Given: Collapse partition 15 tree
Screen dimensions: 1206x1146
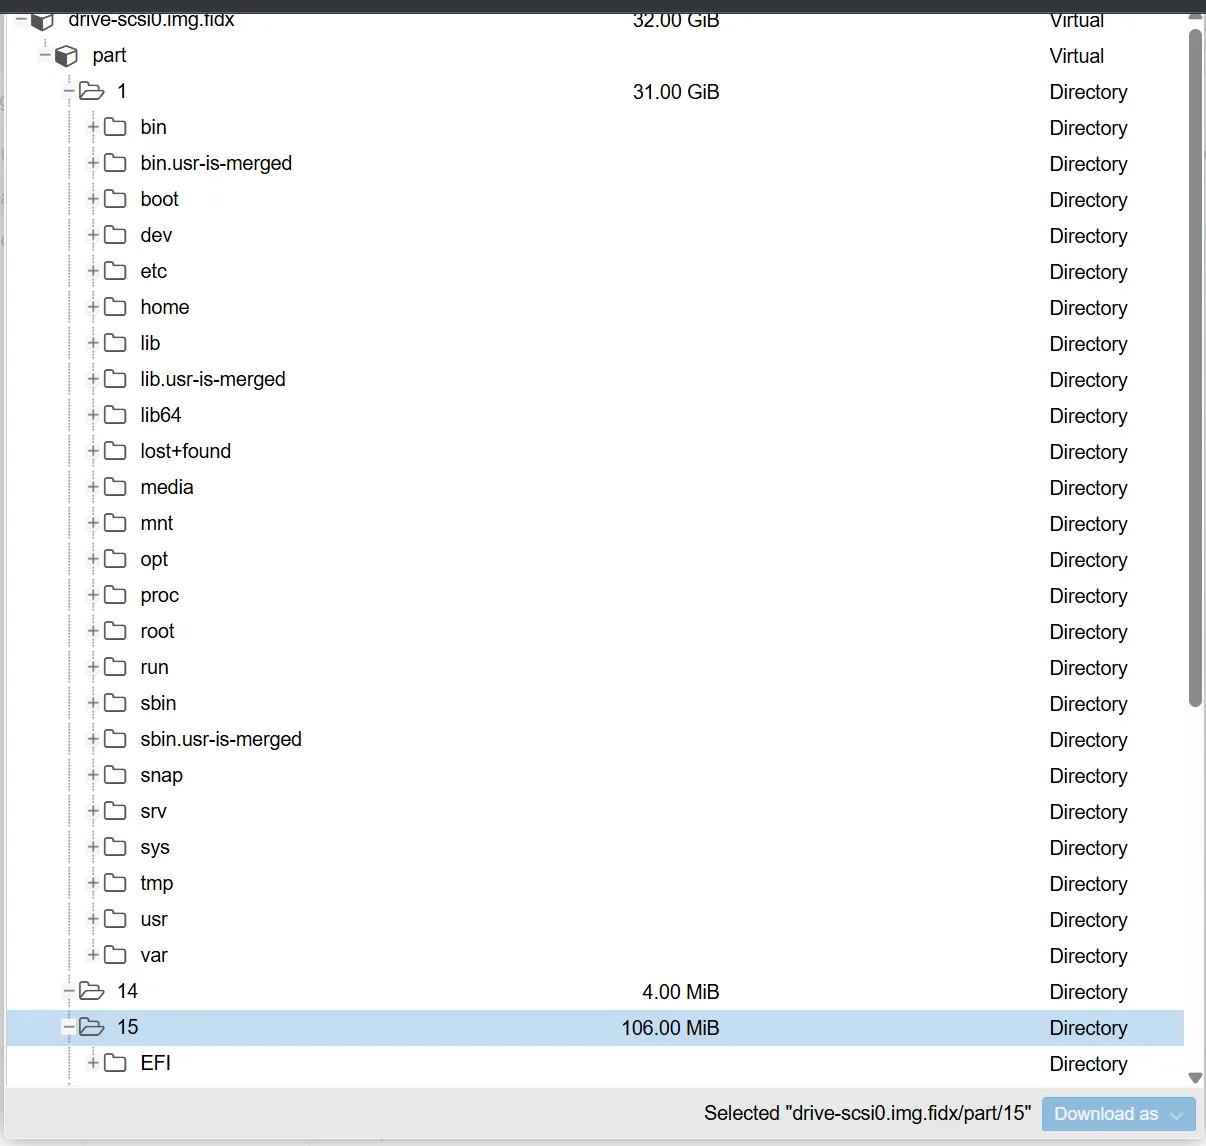Looking at the screenshot, I should pos(69,1027).
